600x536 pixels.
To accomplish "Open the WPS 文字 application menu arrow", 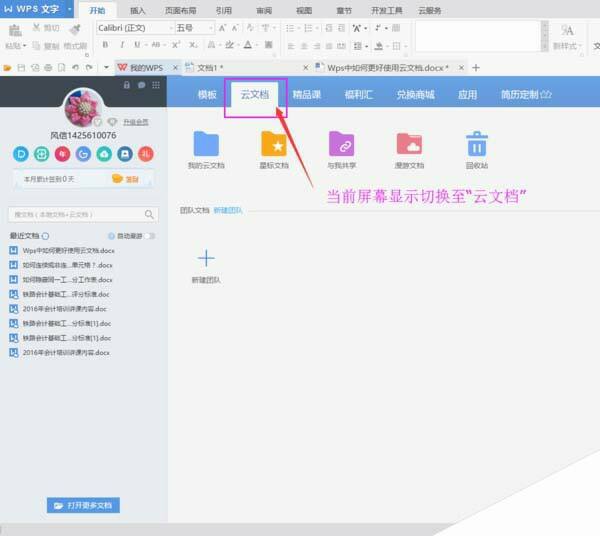I will [70, 9].
